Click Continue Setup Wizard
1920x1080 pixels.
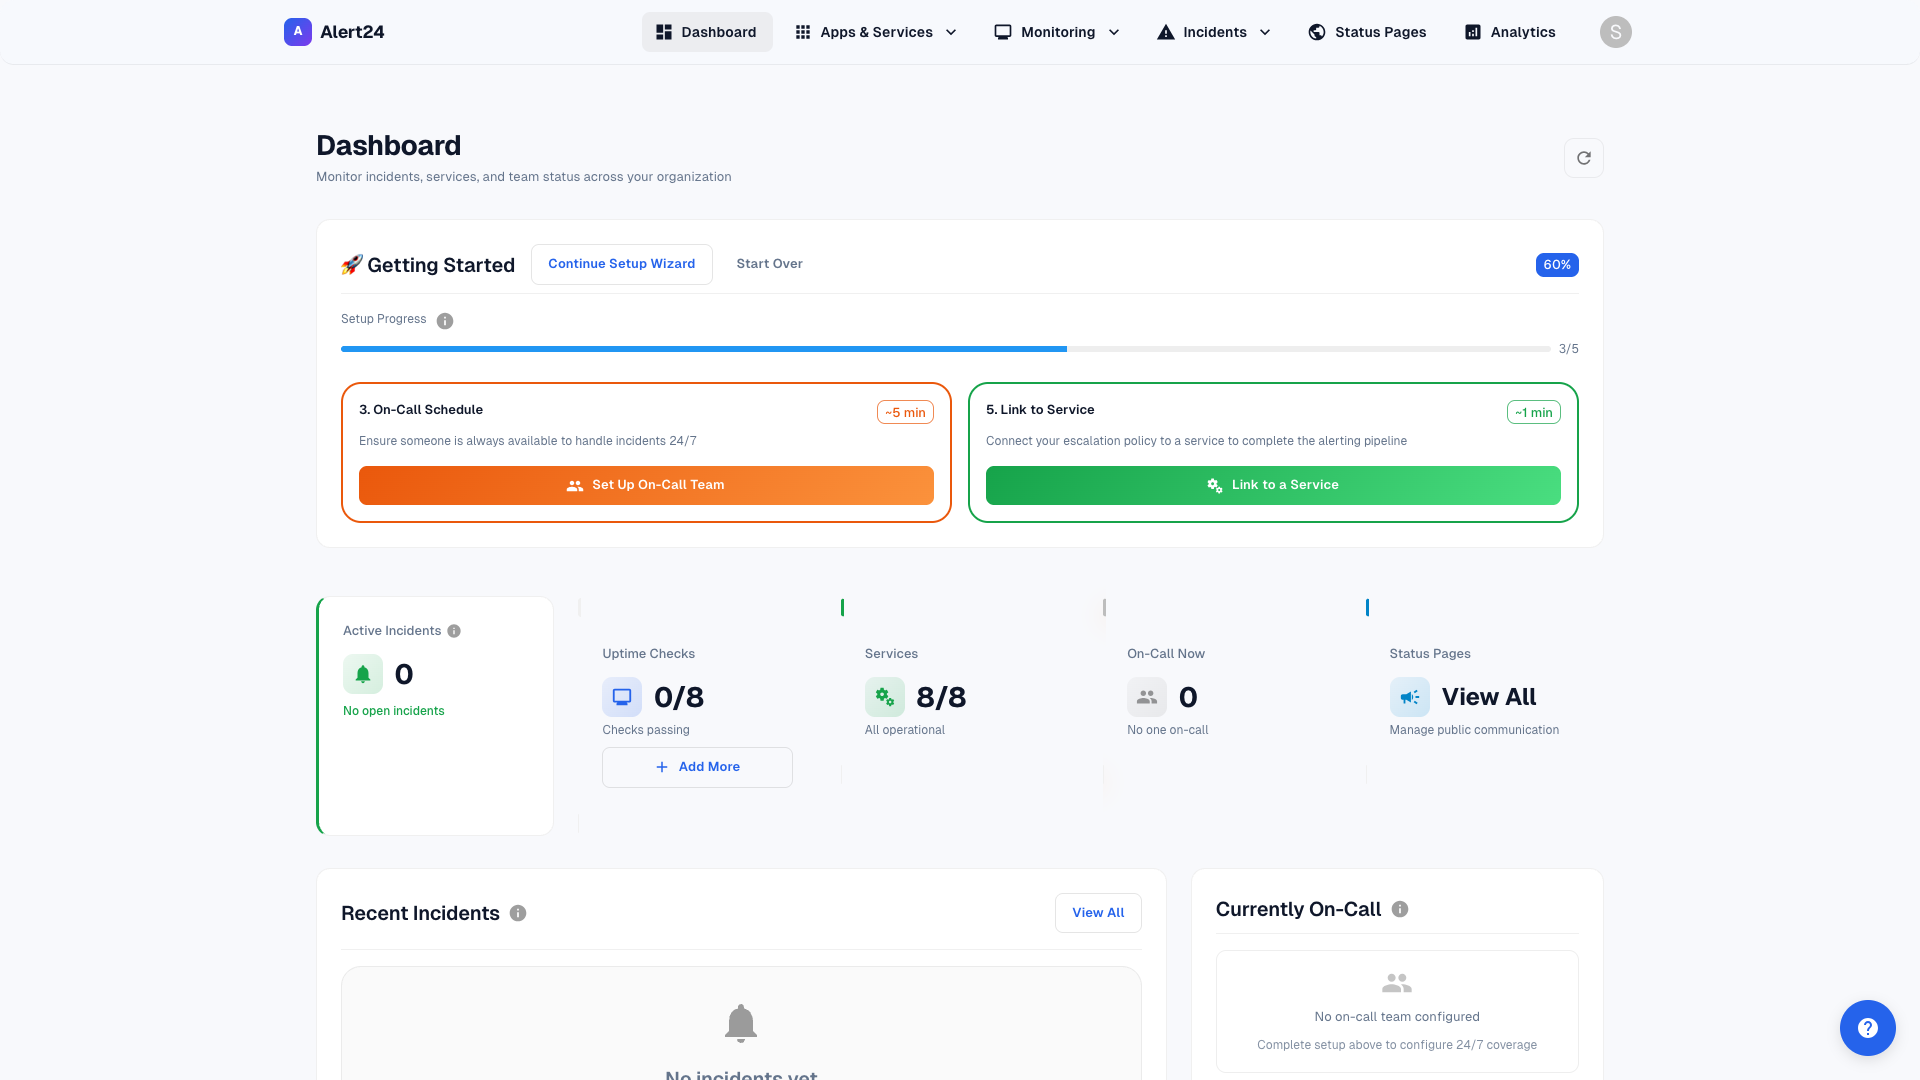pyautogui.click(x=621, y=264)
